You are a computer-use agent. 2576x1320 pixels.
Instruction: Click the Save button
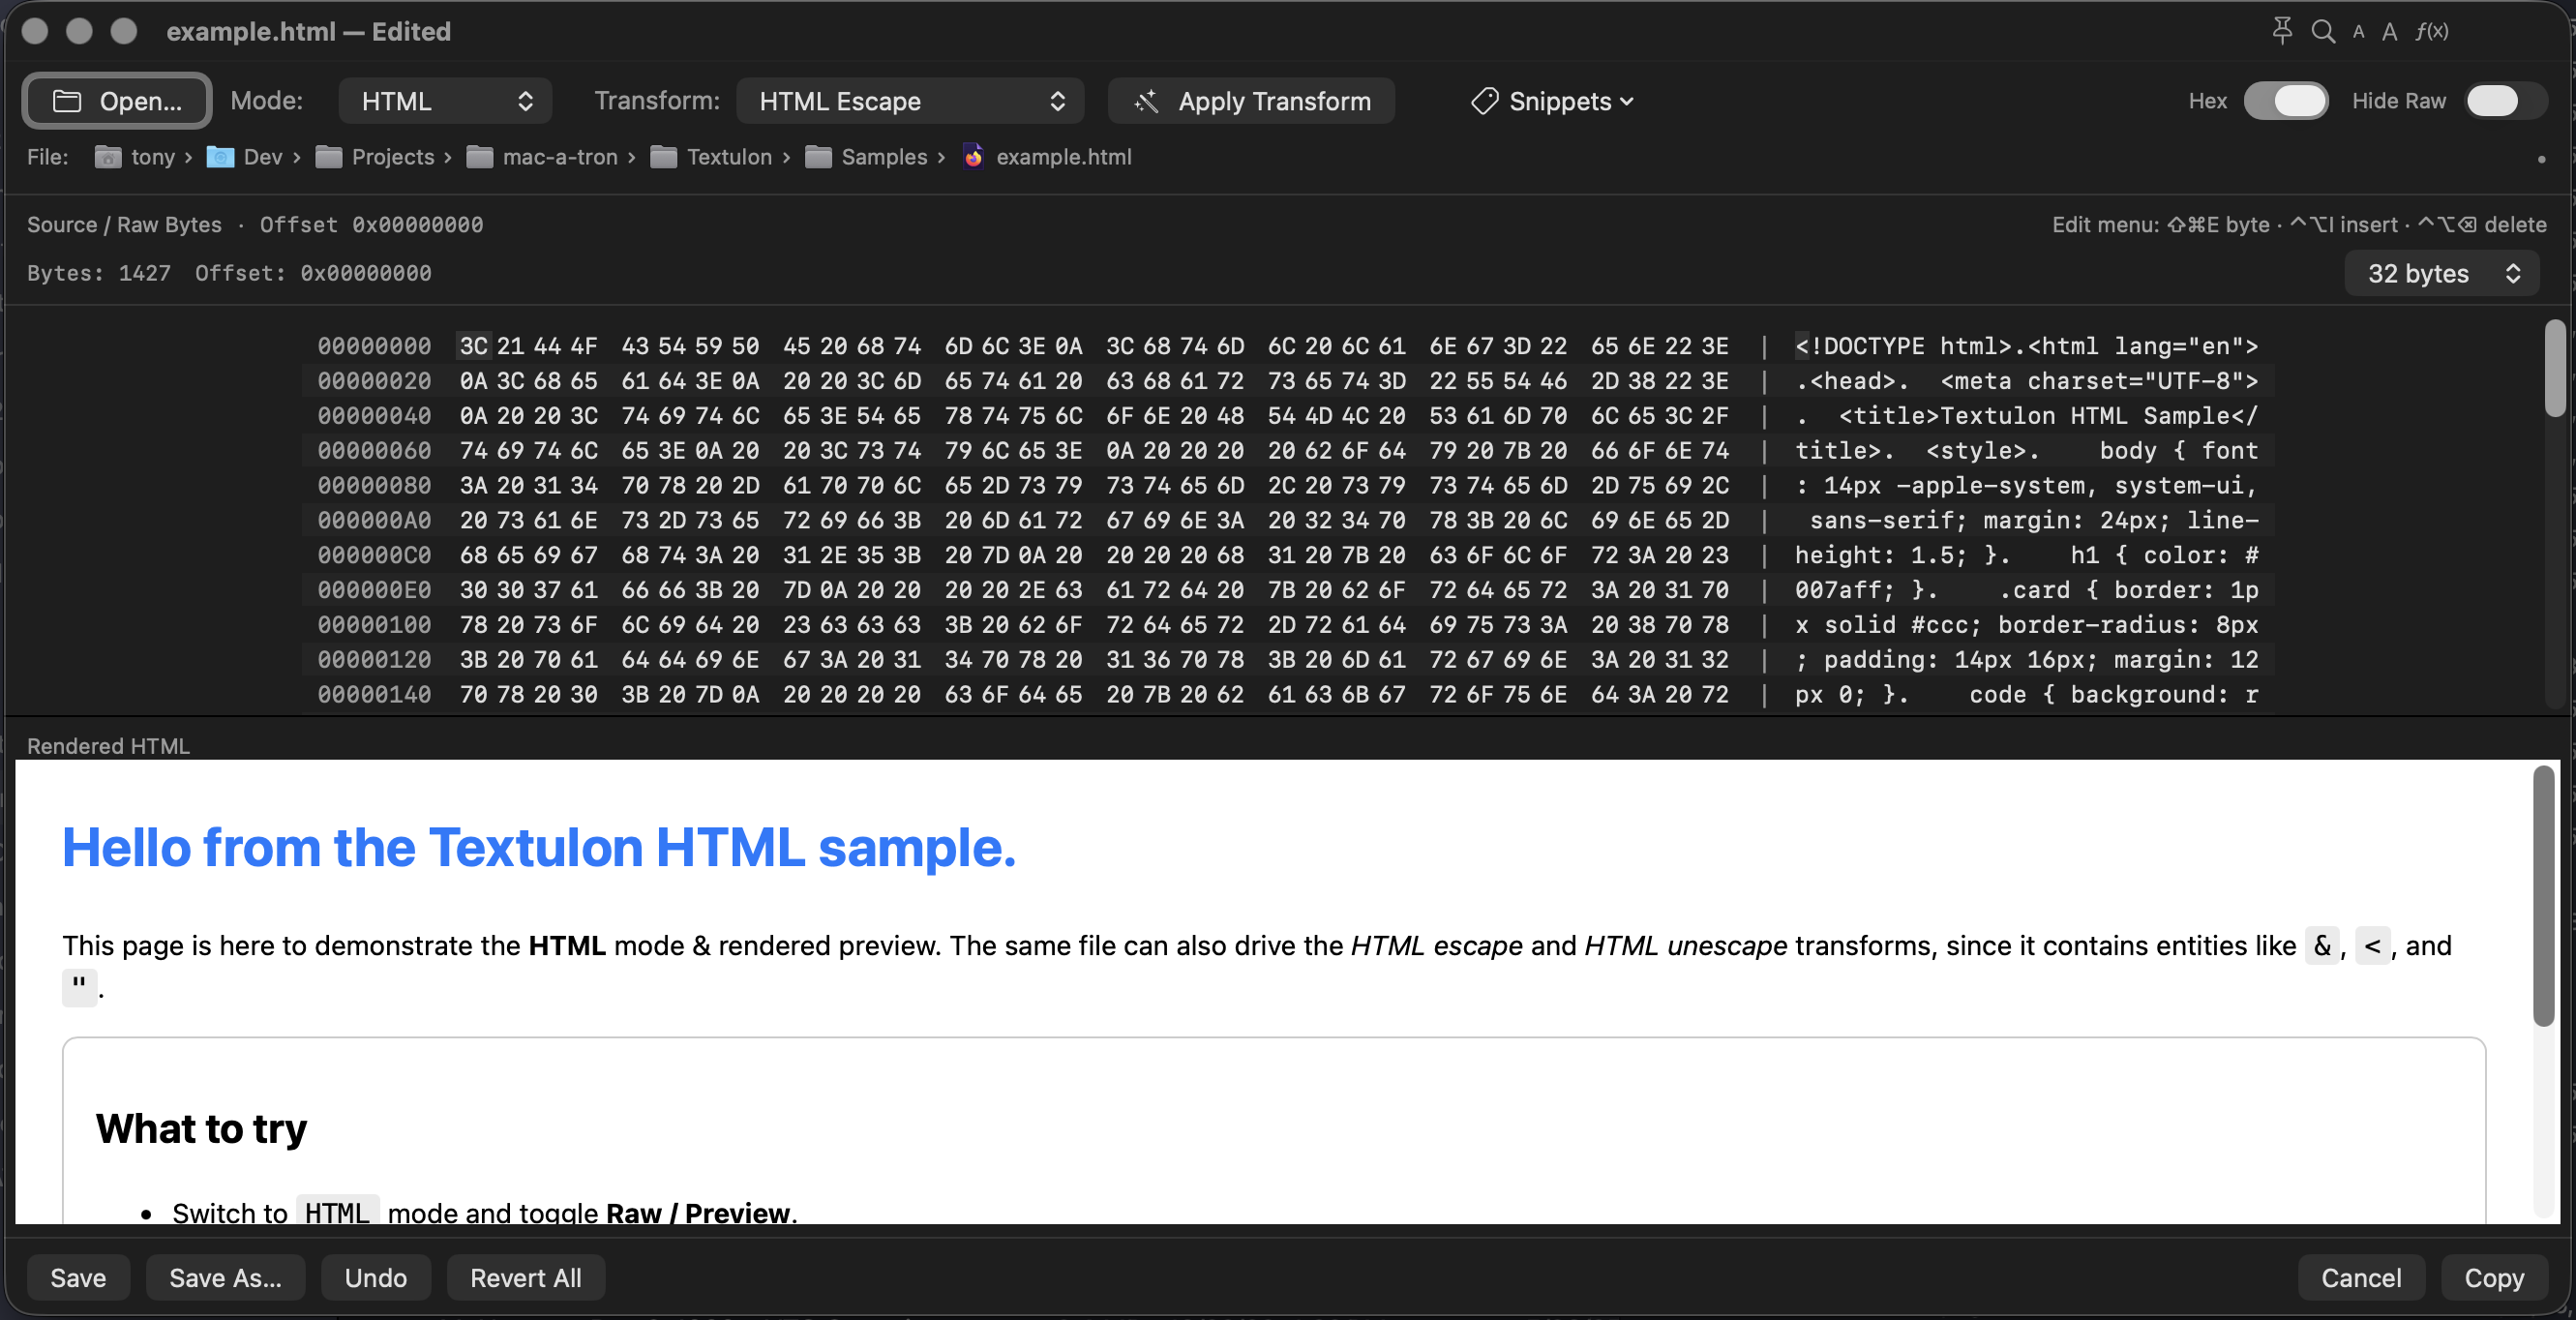click(78, 1278)
